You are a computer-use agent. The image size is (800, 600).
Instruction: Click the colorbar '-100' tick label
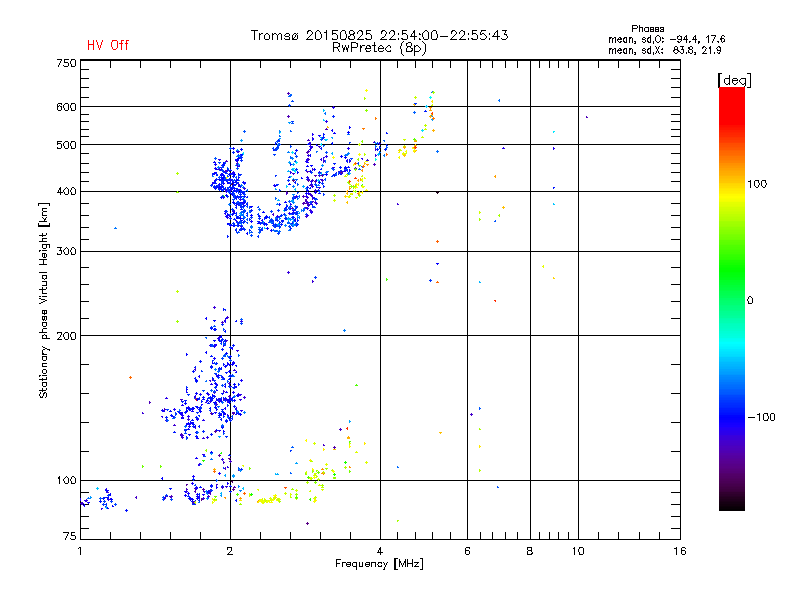tap(761, 417)
